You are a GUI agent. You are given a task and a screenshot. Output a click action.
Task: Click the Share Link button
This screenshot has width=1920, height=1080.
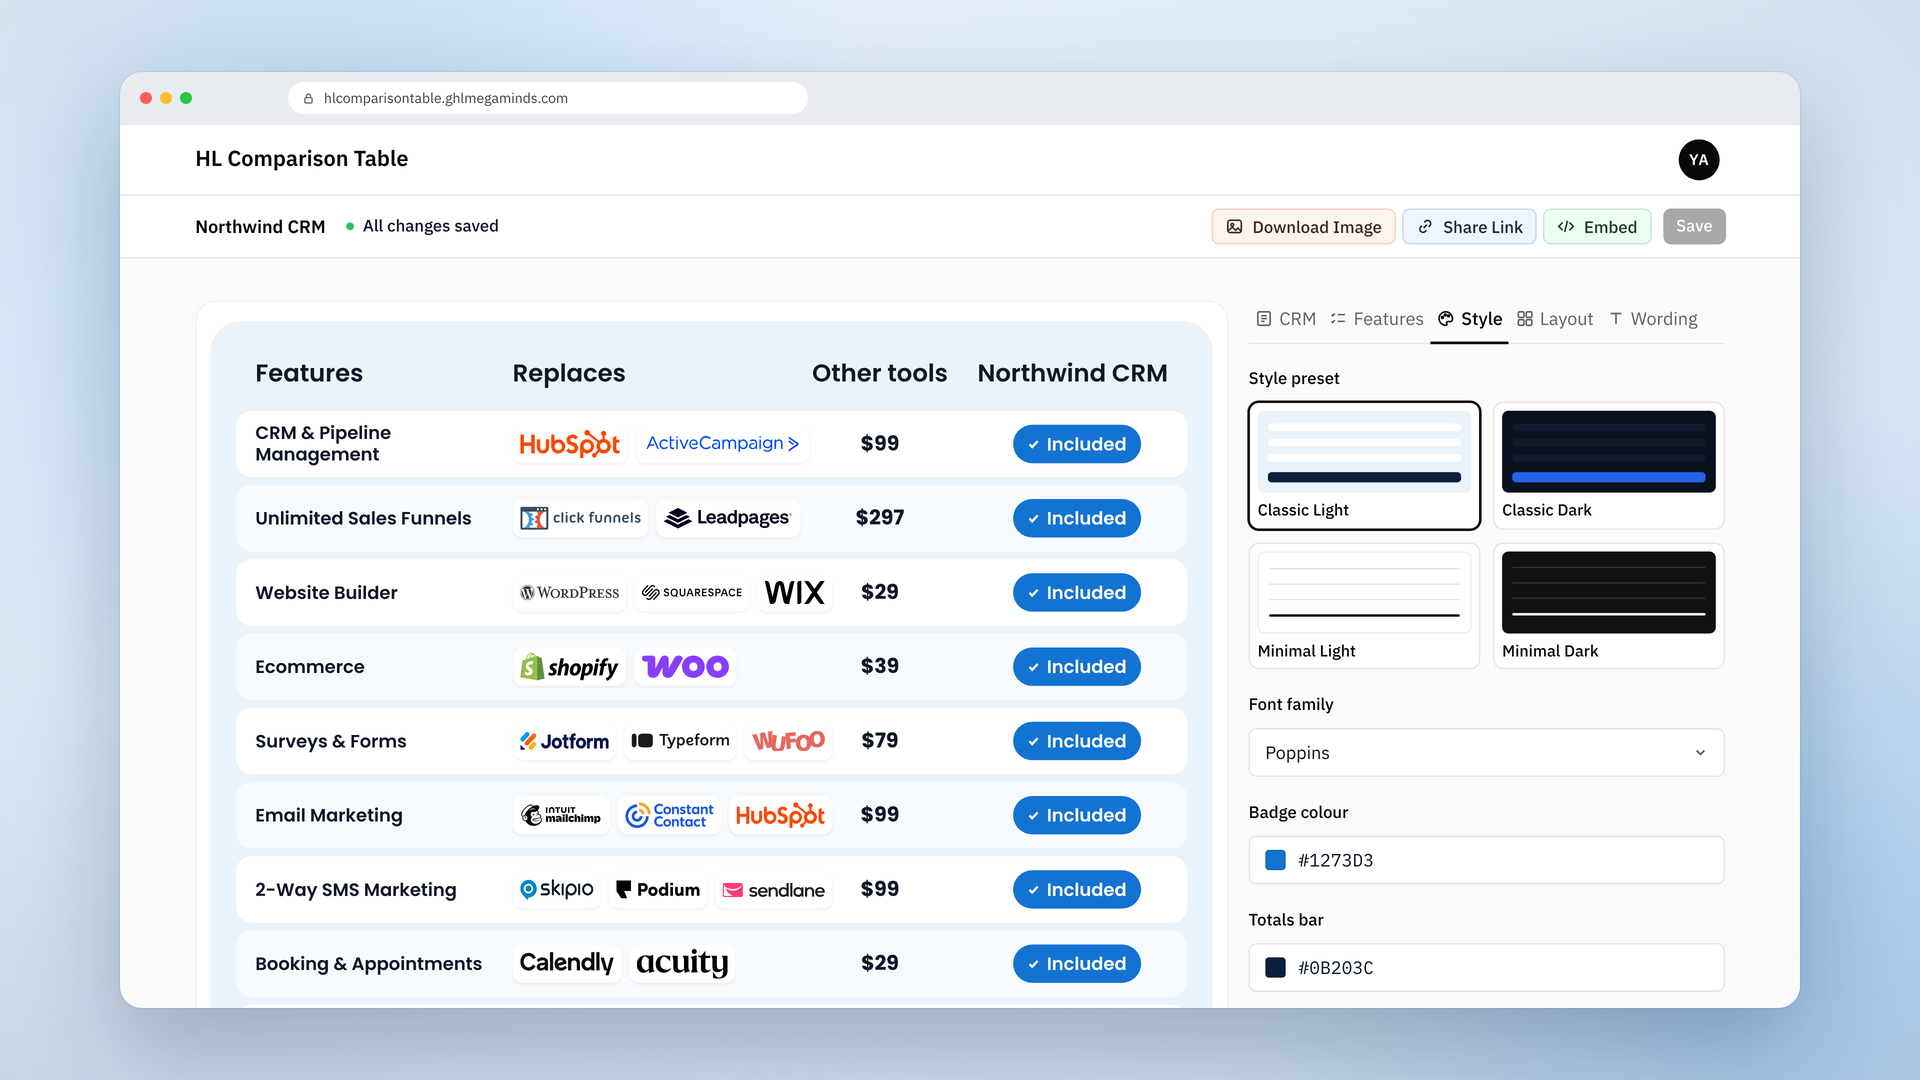click(1469, 227)
